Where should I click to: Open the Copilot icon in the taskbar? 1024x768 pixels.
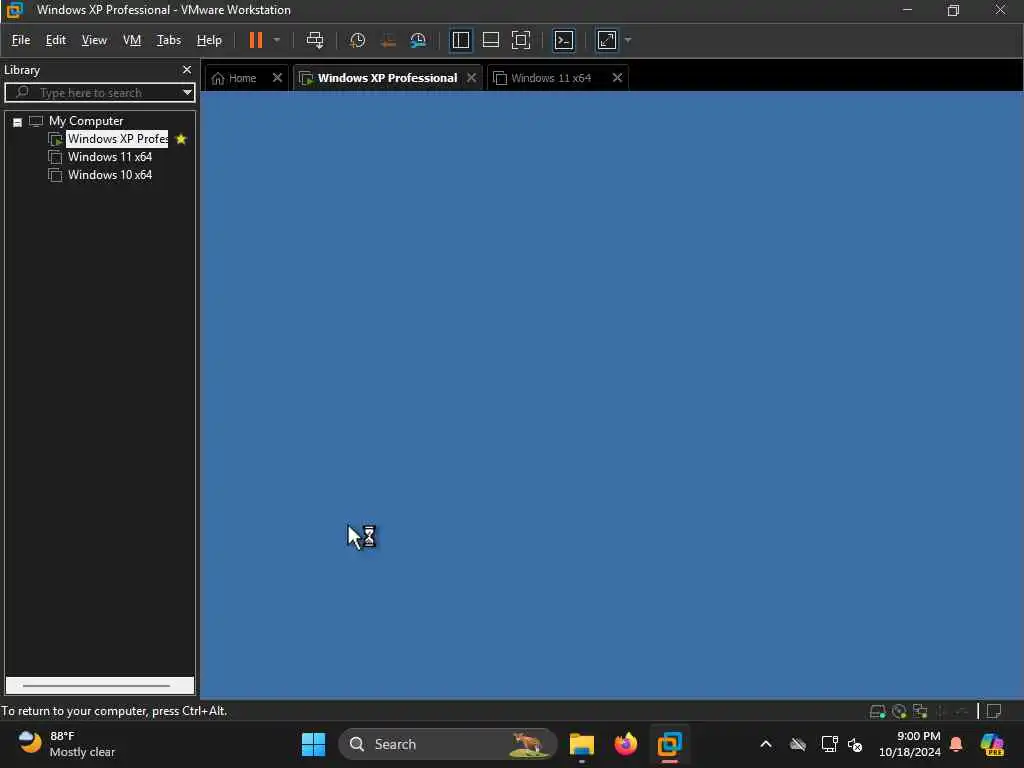click(993, 744)
